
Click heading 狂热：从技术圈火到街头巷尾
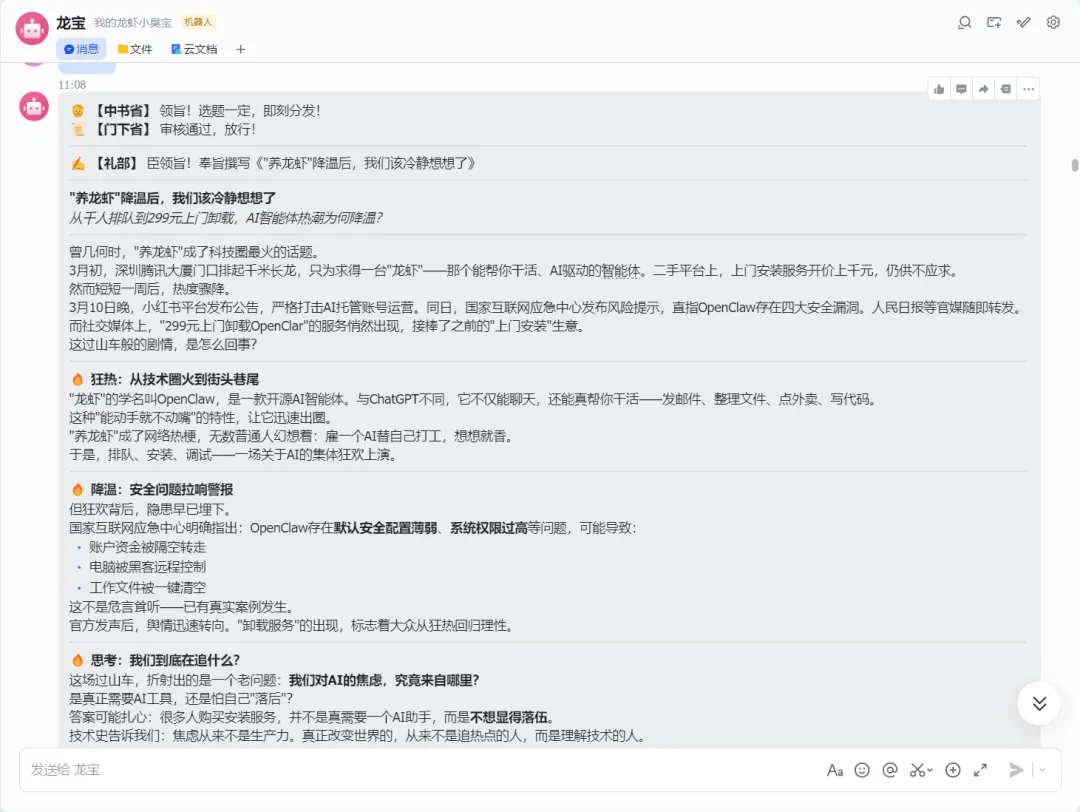click(165, 379)
